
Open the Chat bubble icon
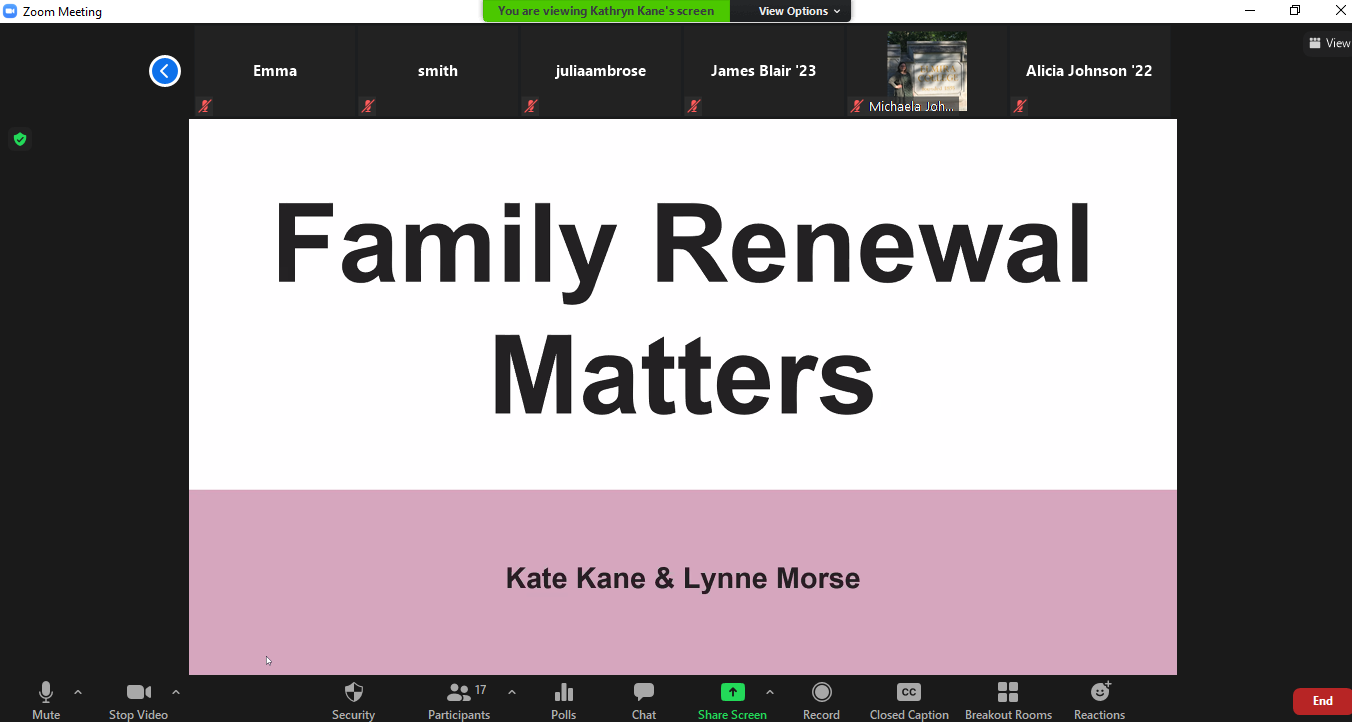pyautogui.click(x=644, y=692)
